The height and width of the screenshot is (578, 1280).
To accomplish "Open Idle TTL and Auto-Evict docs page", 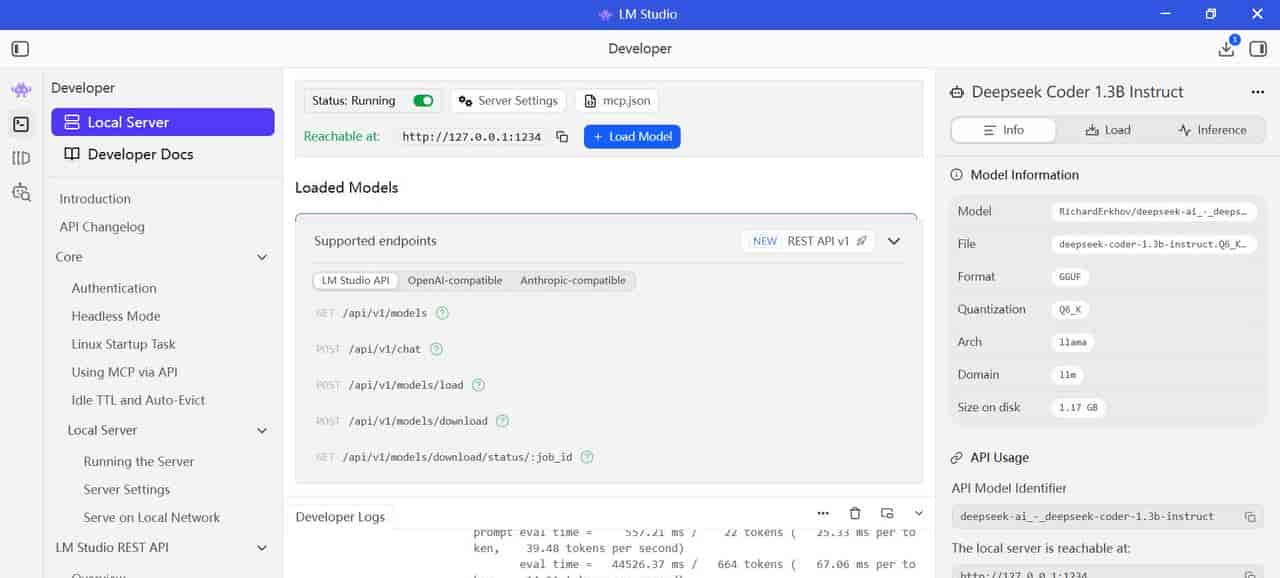I will 138,400.
